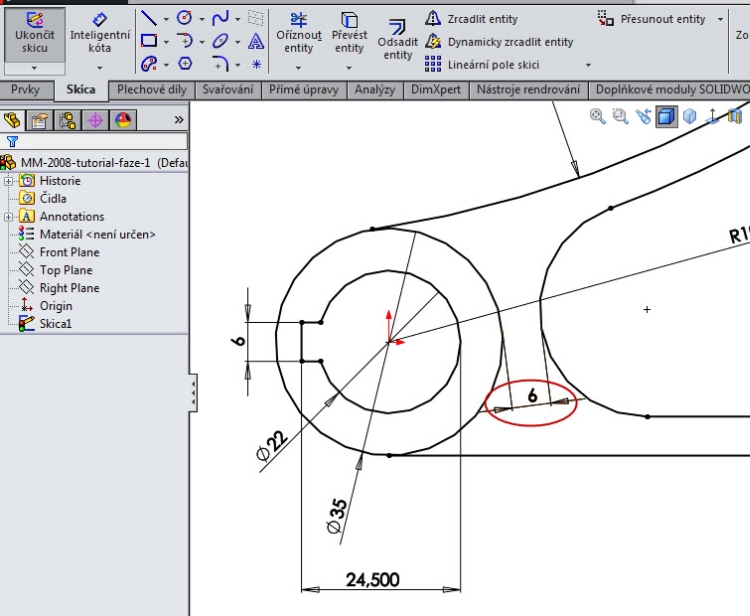Select the Polygon sketch tool
Image resolution: width=750 pixels, height=616 pixels.
185,63
